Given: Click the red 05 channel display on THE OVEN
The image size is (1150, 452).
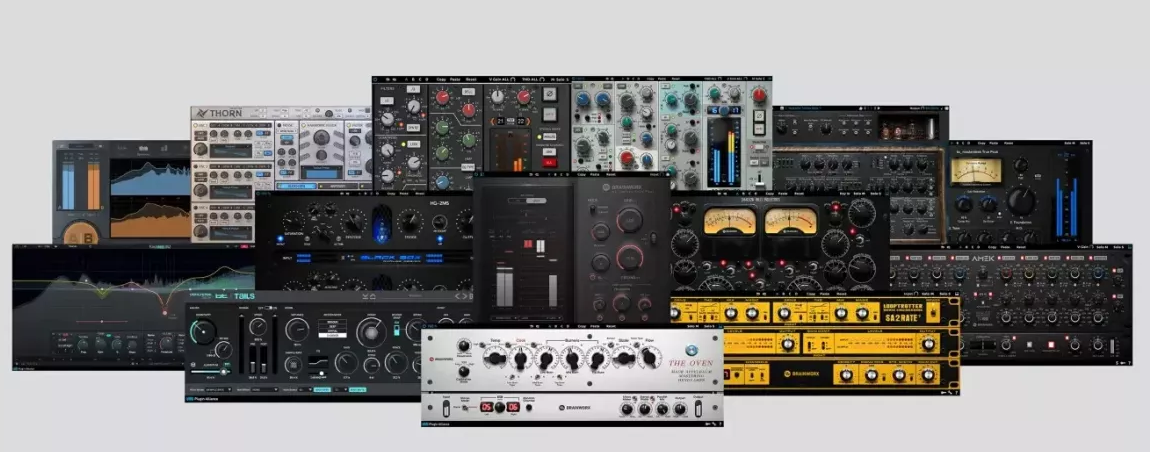Looking at the screenshot, I should [487, 407].
